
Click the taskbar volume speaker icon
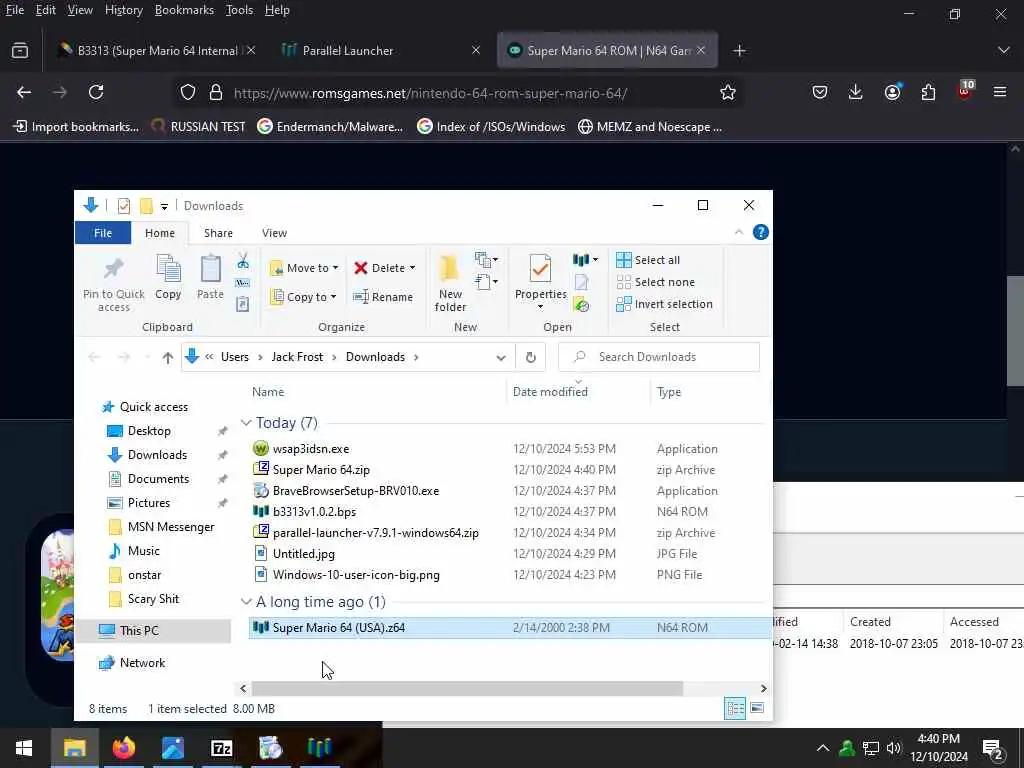tap(894, 748)
